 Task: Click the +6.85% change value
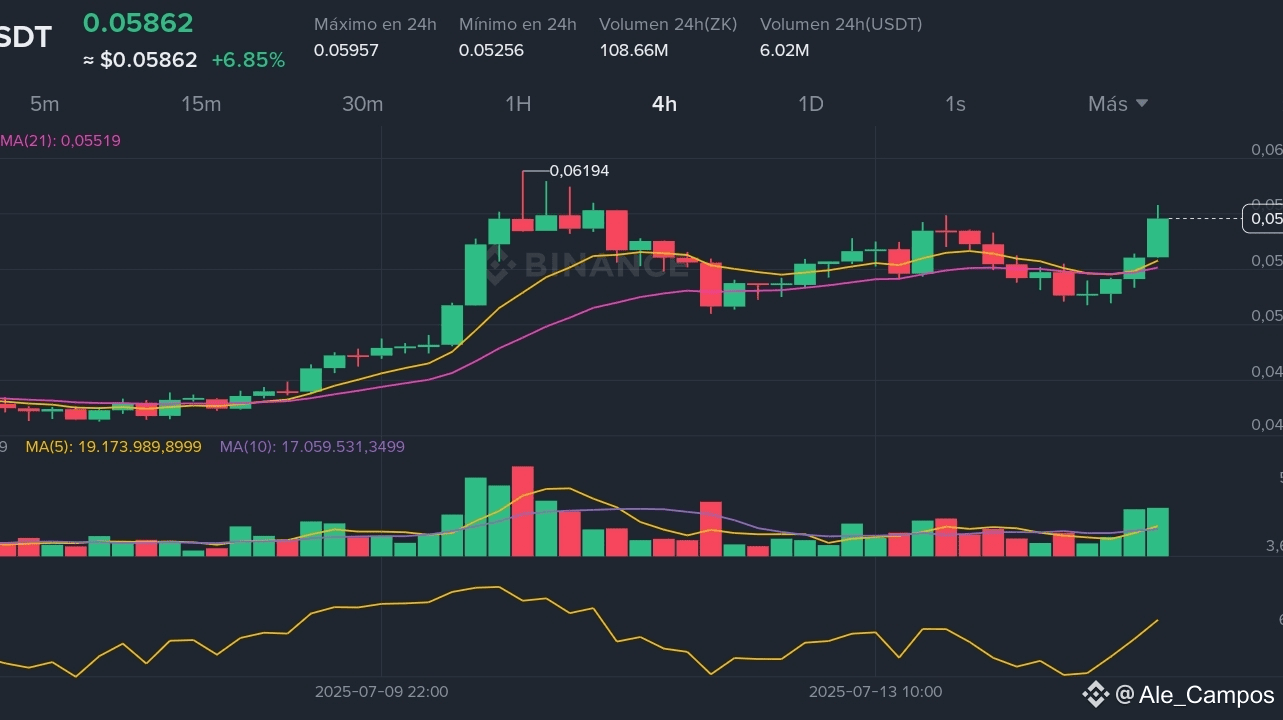click(248, 60)
